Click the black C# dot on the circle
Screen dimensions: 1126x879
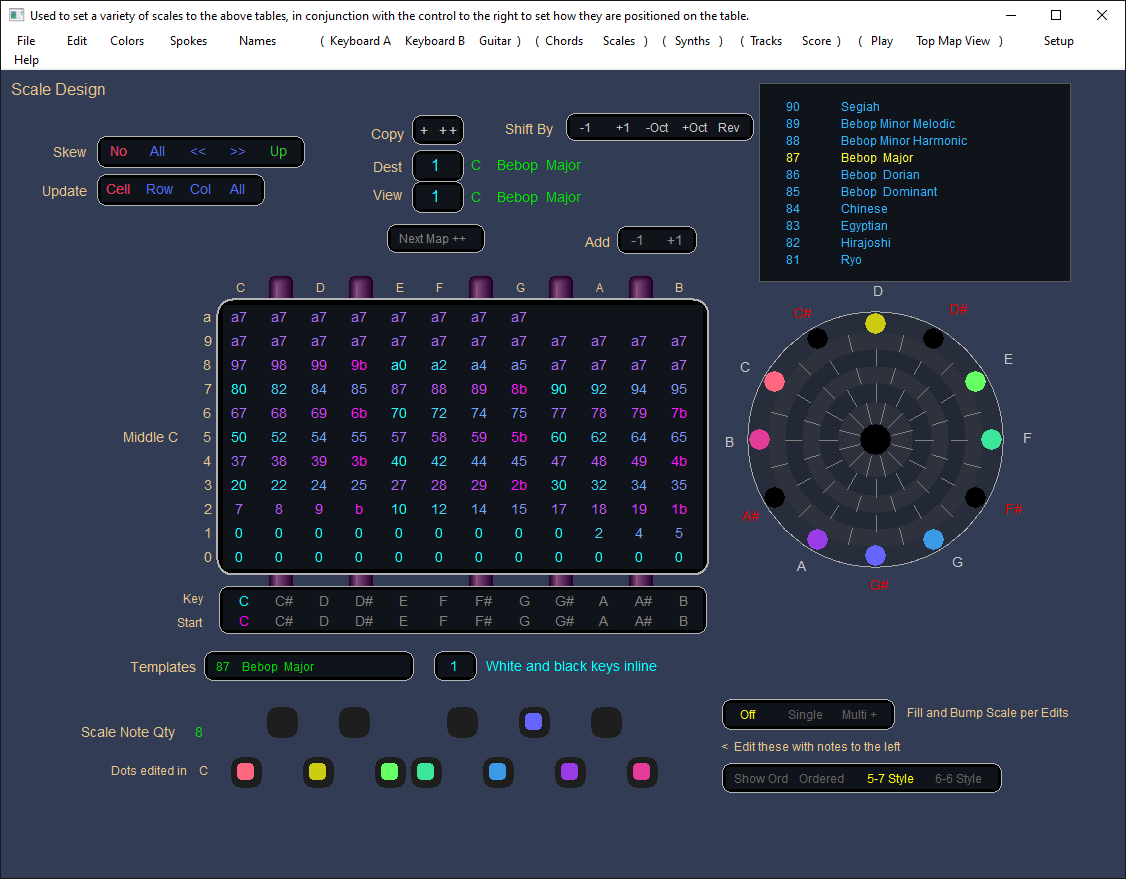click(x=817, y=338)
